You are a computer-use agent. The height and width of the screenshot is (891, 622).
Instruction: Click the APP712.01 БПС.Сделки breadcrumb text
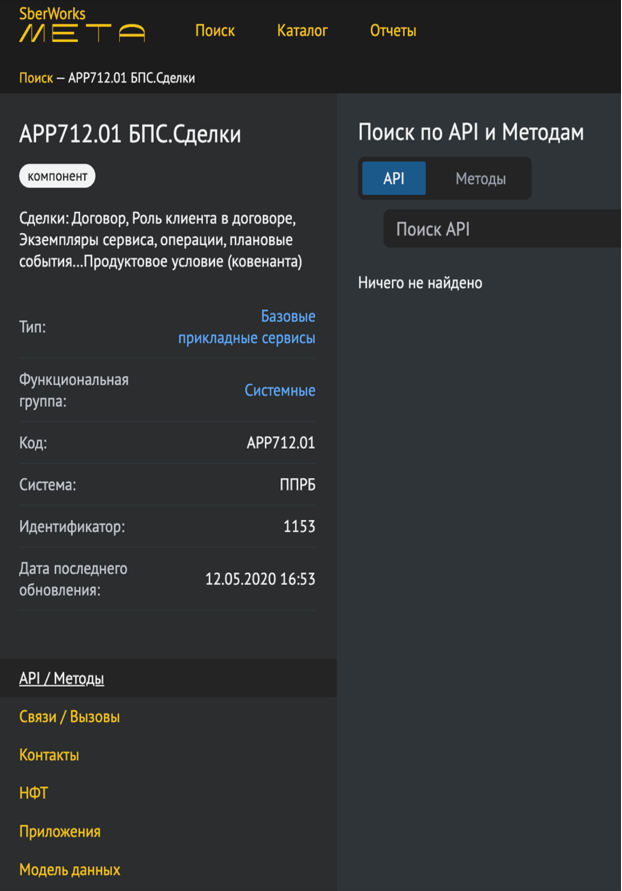(131, 78)
